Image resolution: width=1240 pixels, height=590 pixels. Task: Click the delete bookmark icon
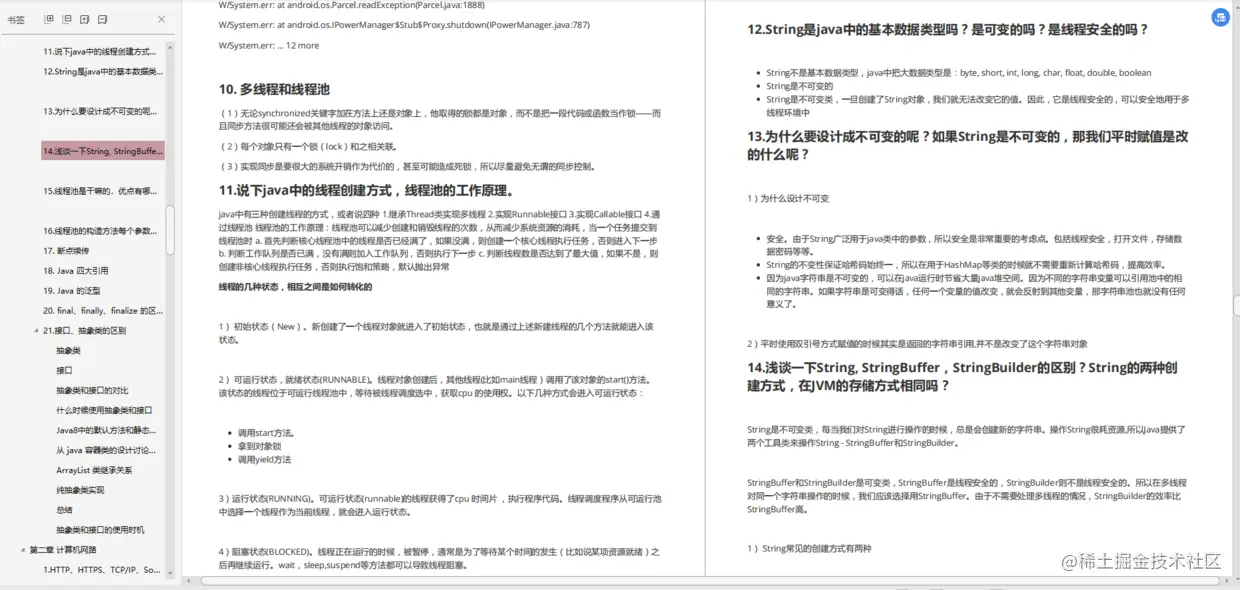103,19
